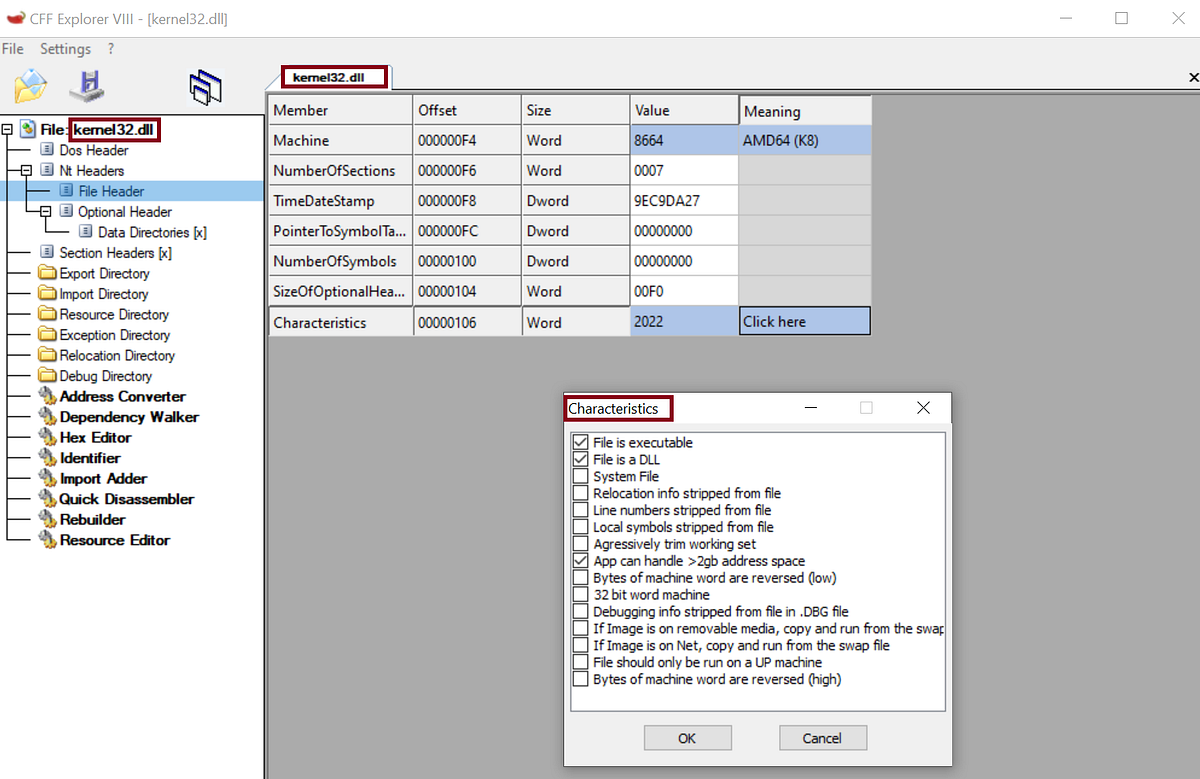Uncheck 'File is executable' characteristic

tap(581, 442)
